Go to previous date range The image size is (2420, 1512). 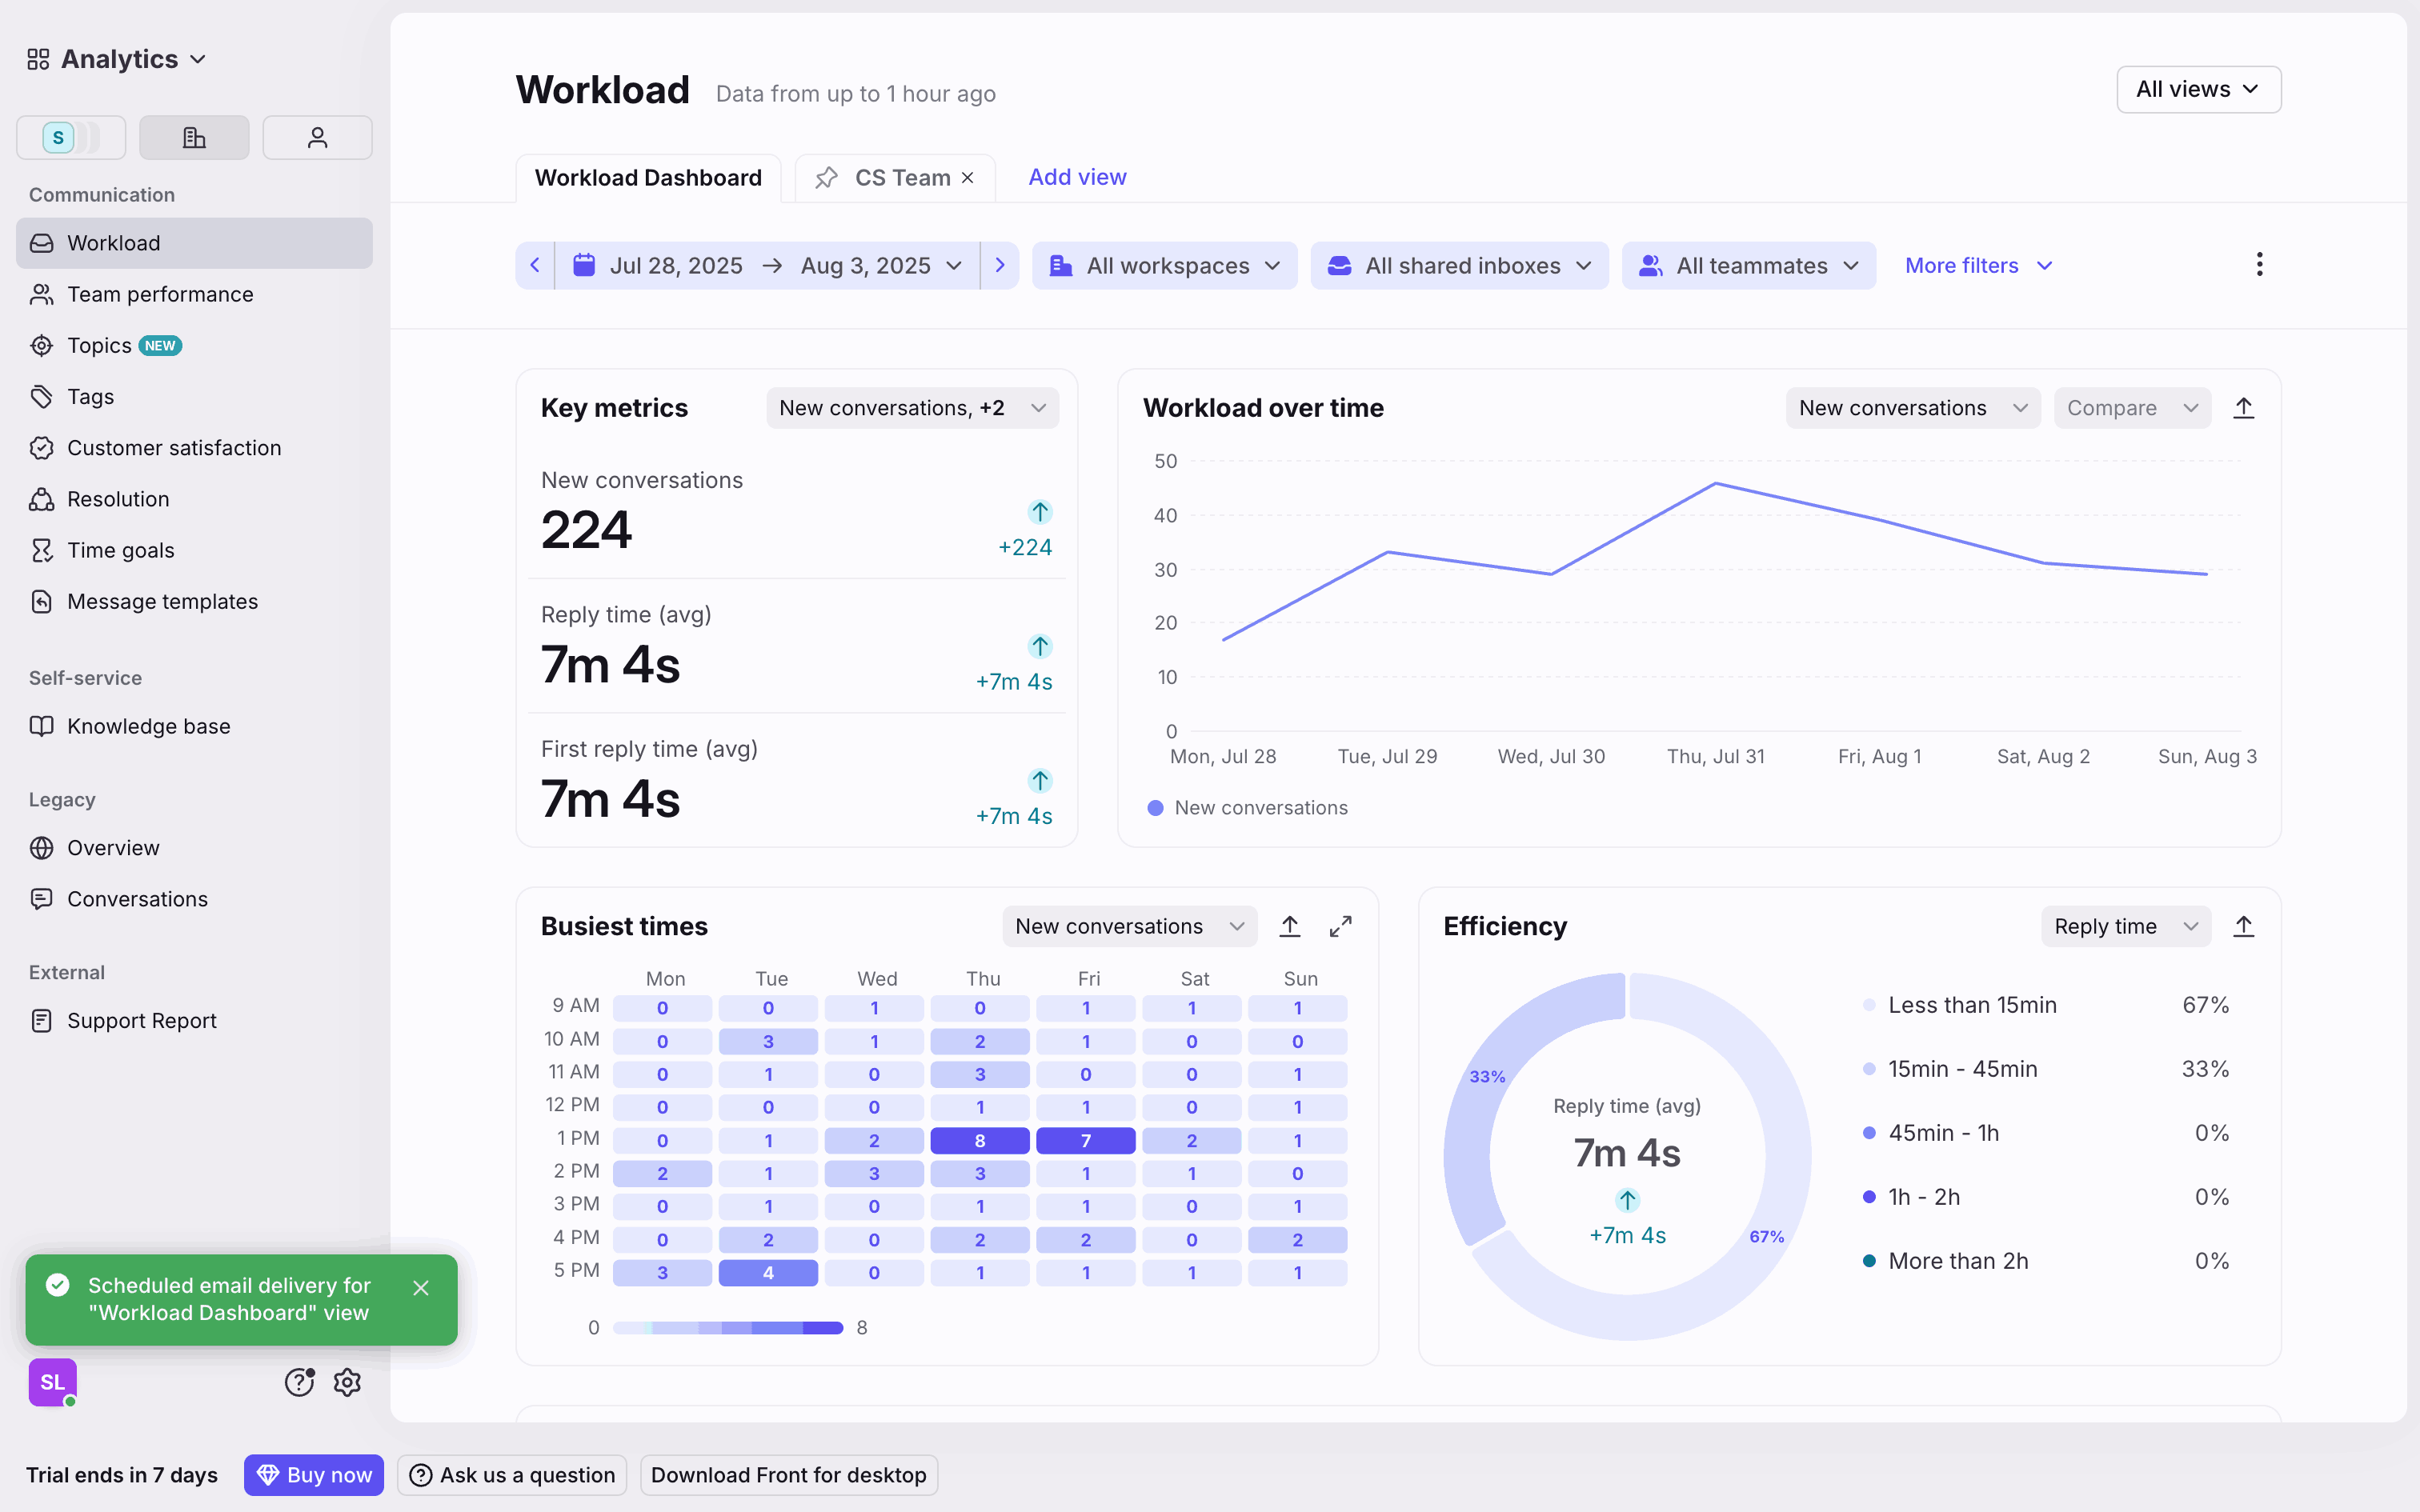pos(535,265)
